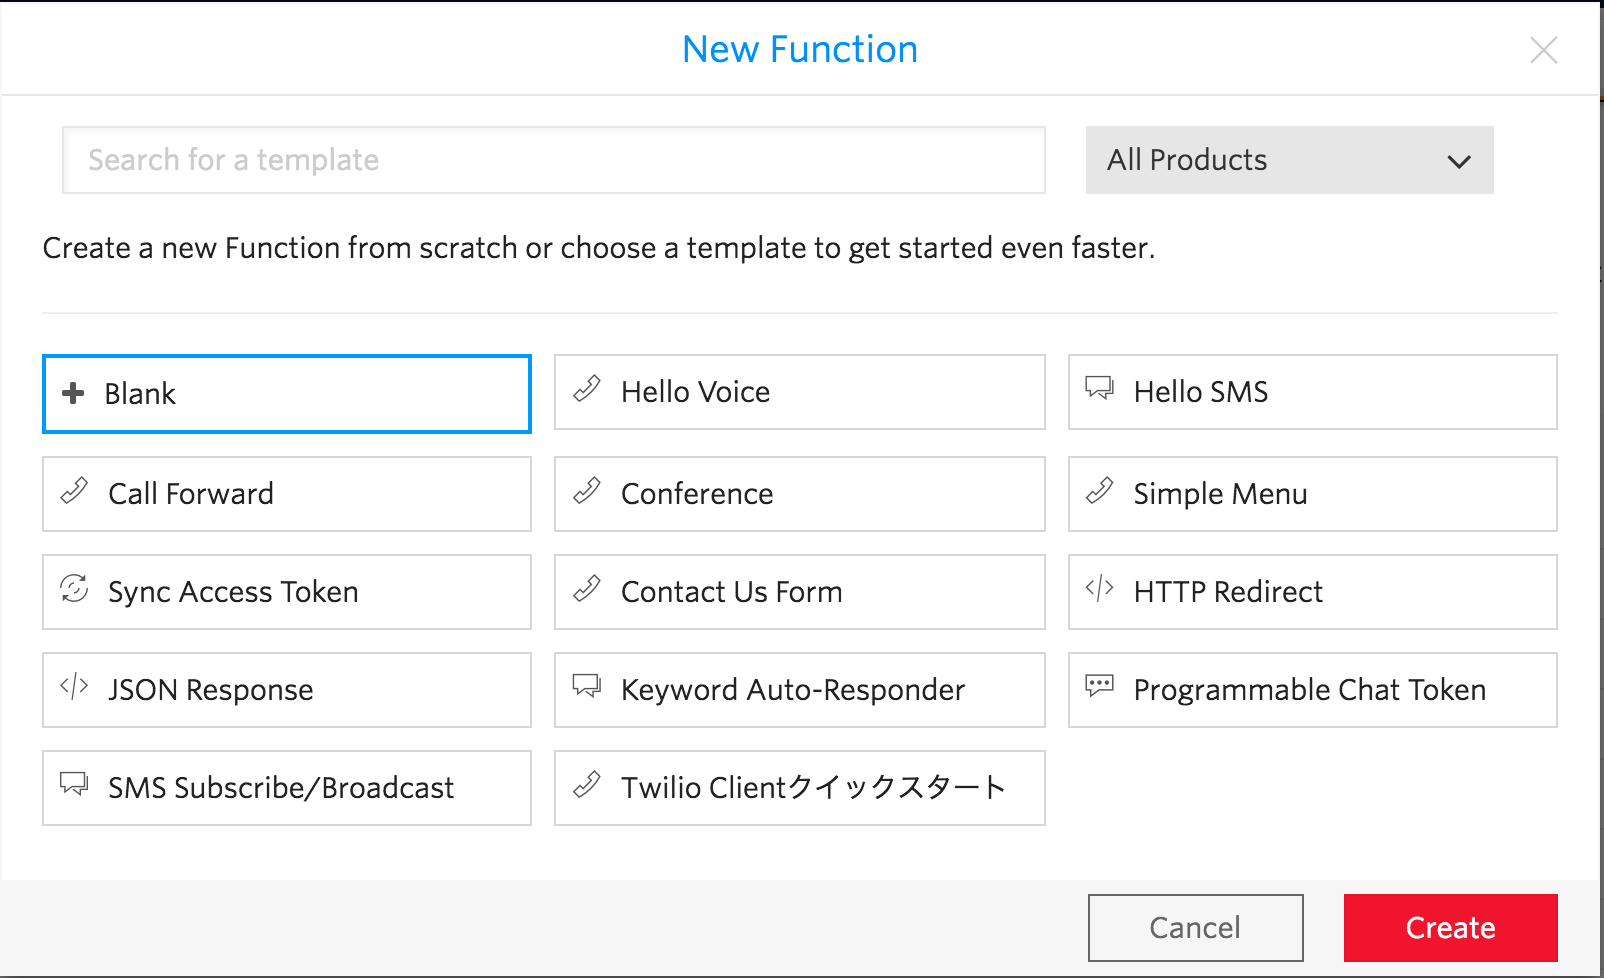1604x978 pixels.
Task: Click the code icon beside JSON Response
Action: pyautogui.click(x=74, y=686)
